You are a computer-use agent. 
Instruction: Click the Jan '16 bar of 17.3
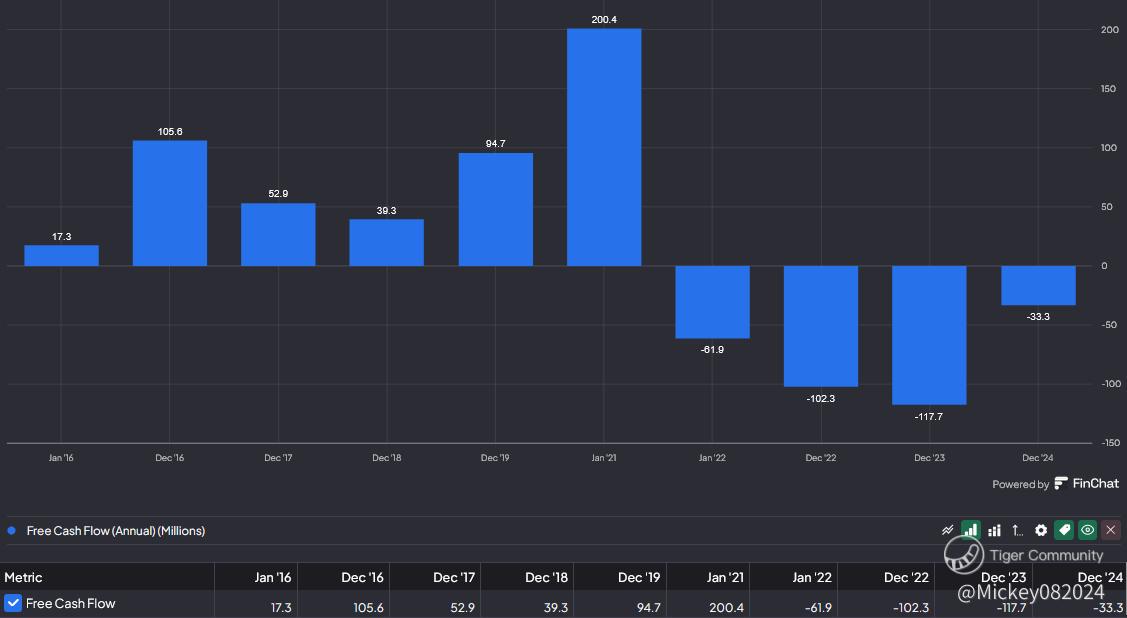[x=61, y=256]
